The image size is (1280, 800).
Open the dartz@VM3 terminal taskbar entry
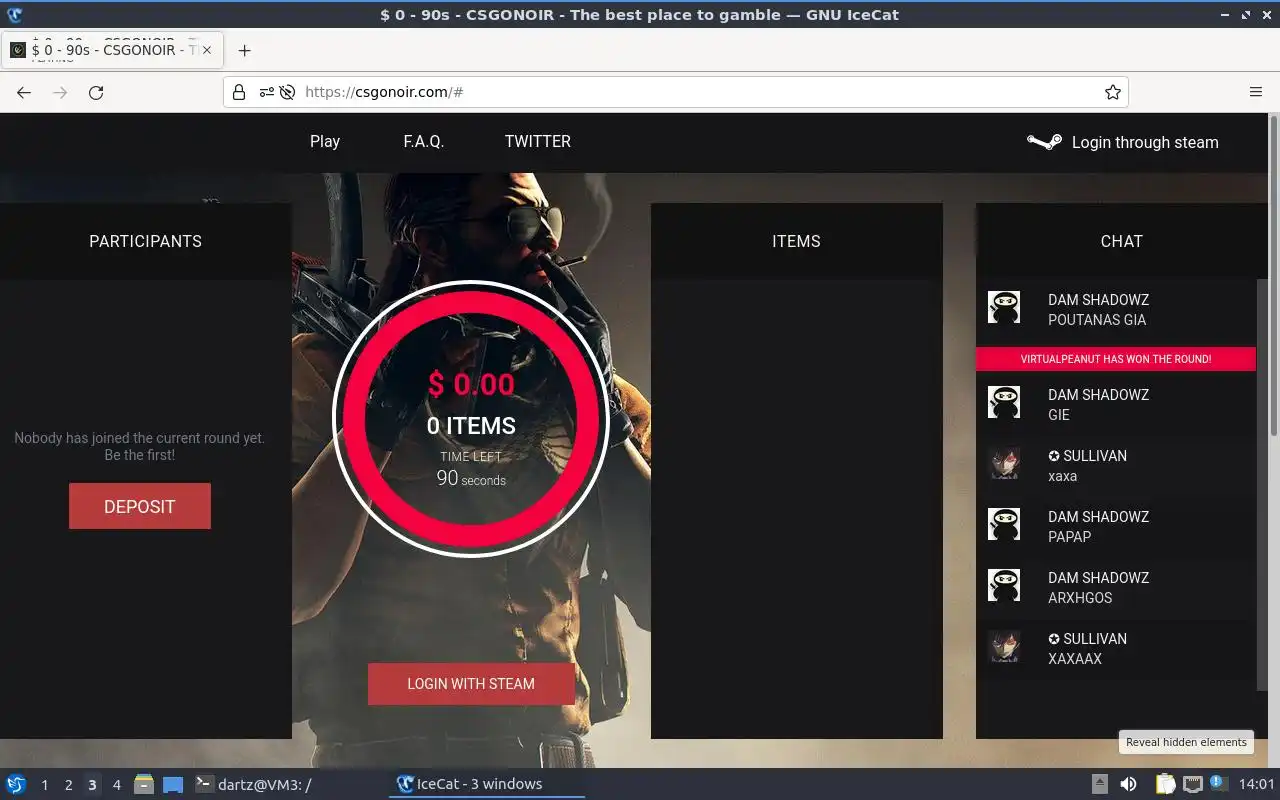pos(253,784)
